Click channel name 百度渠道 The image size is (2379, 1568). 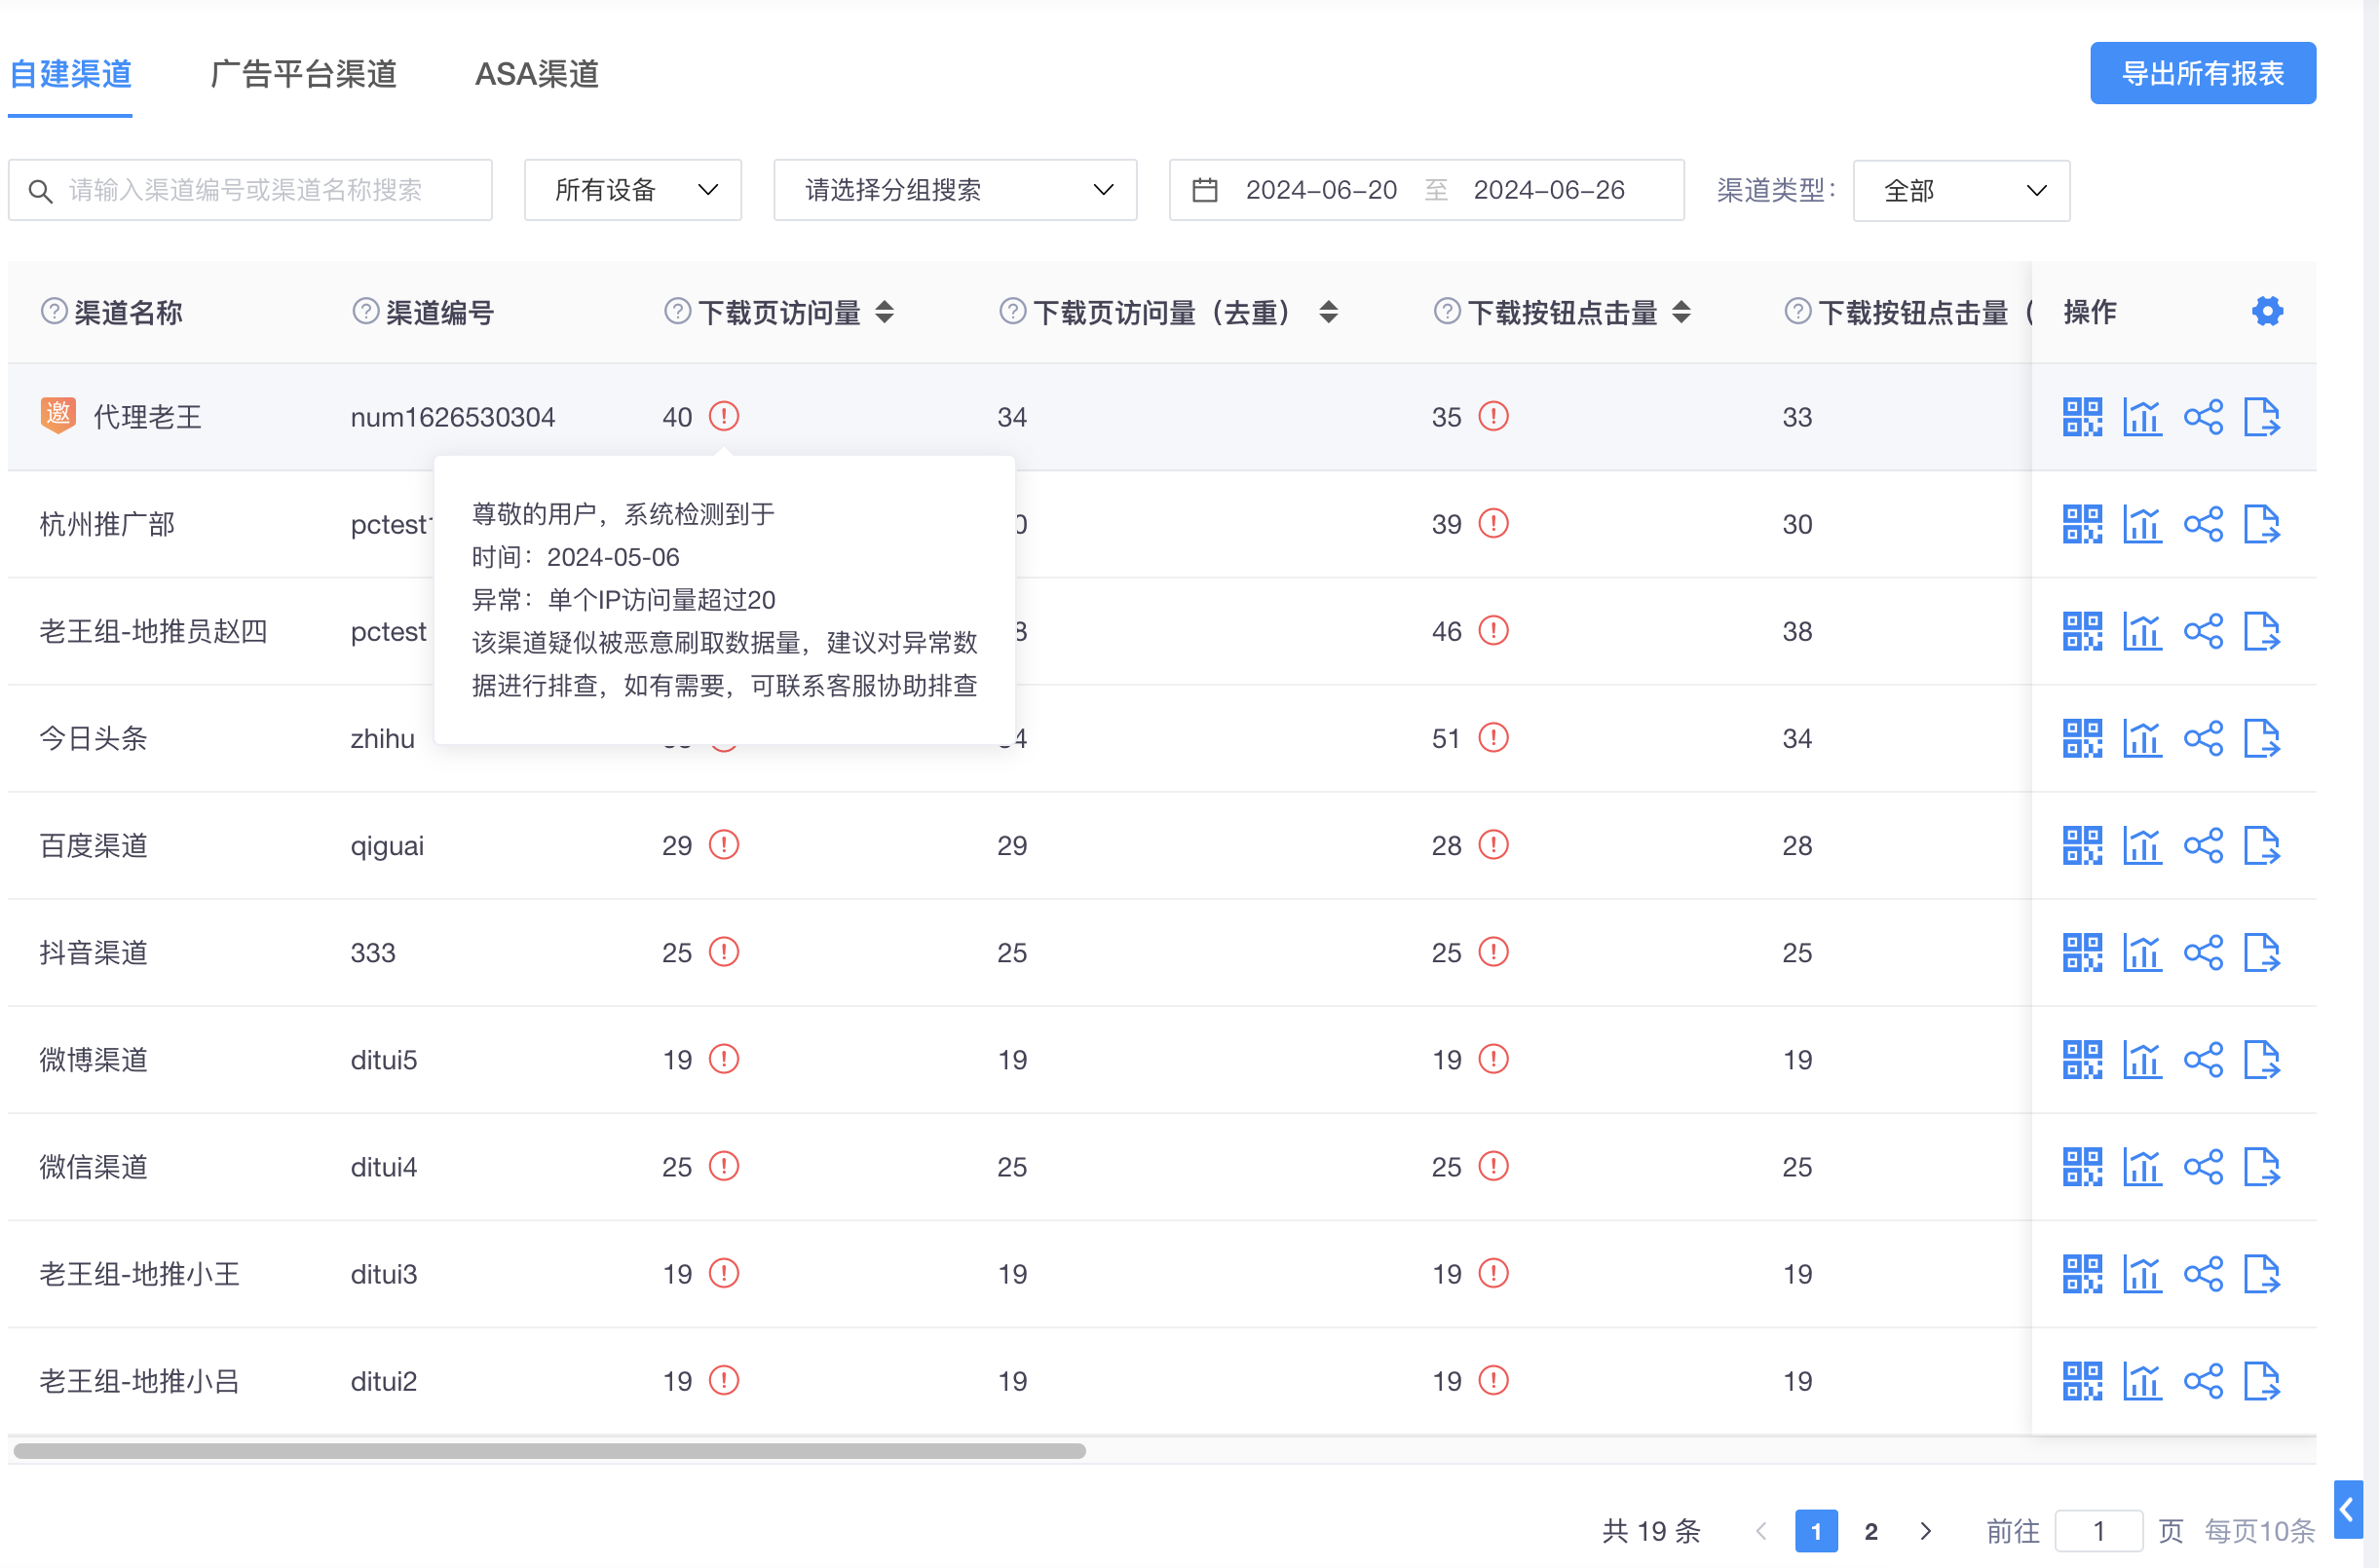(x=93, y=845)
